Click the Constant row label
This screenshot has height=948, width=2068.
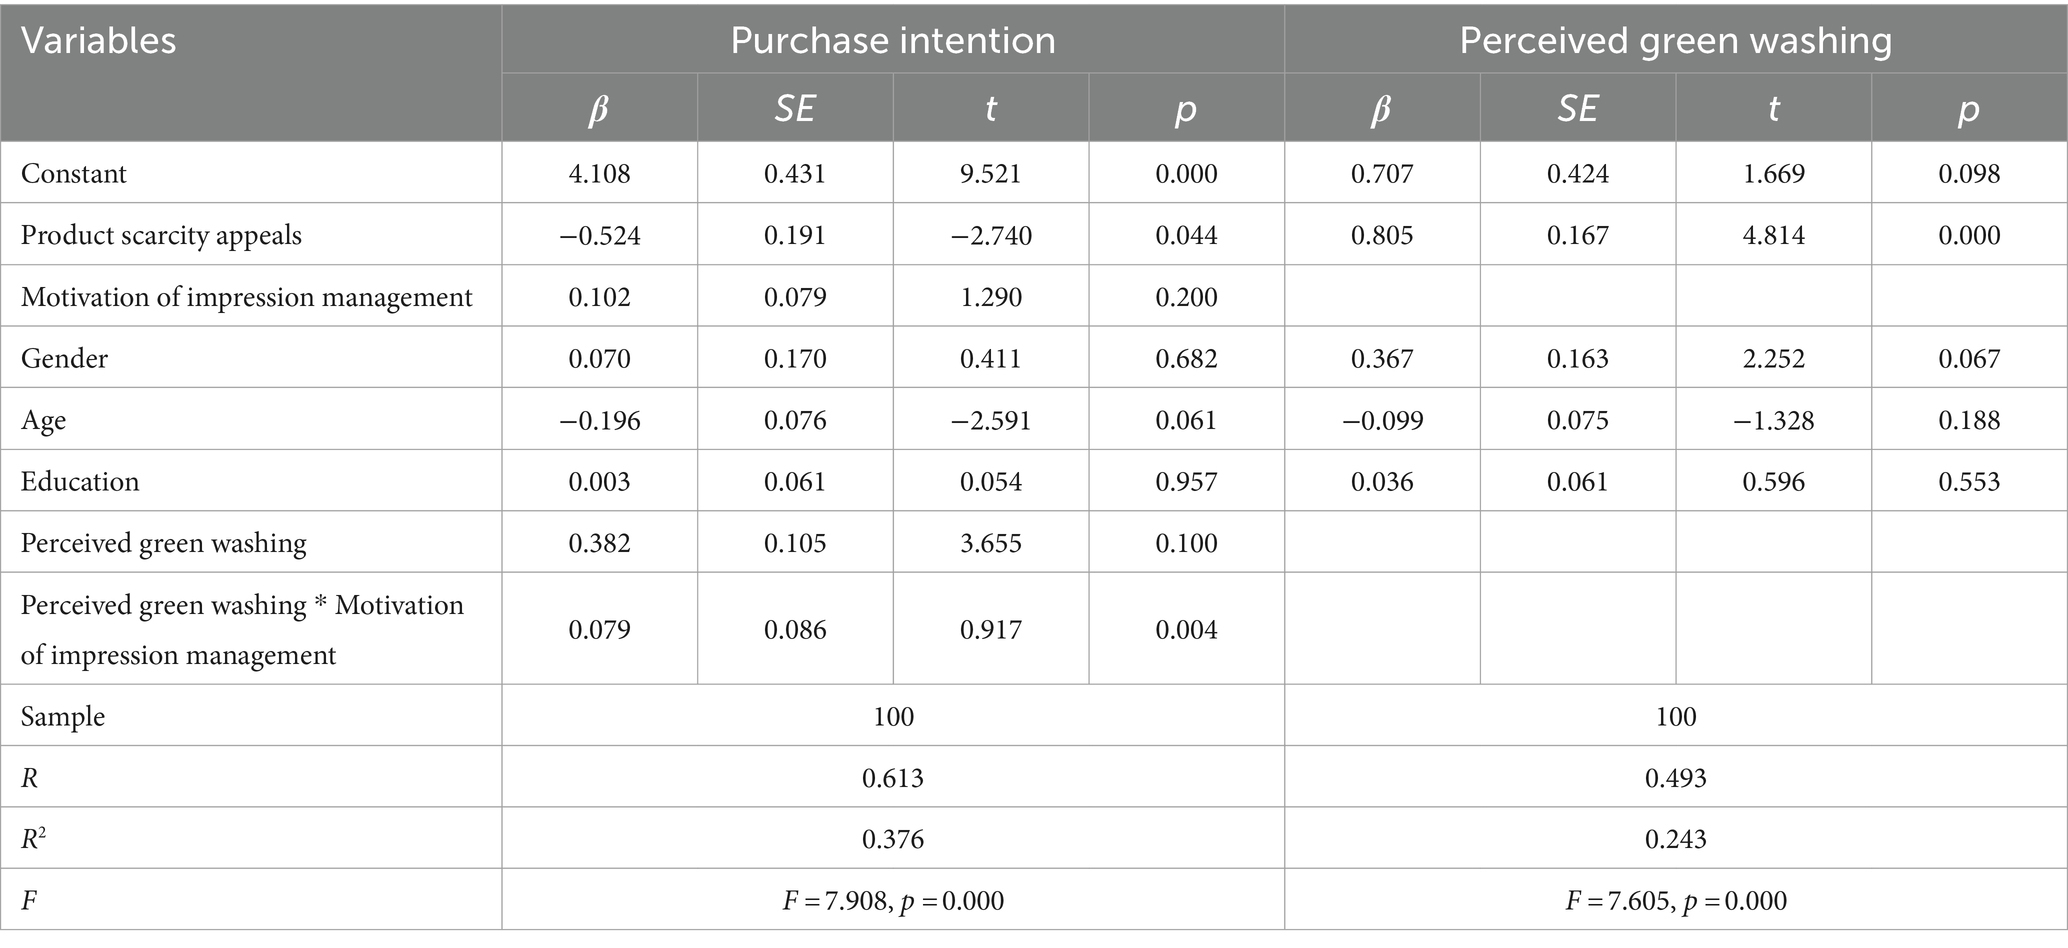[74, 174]
